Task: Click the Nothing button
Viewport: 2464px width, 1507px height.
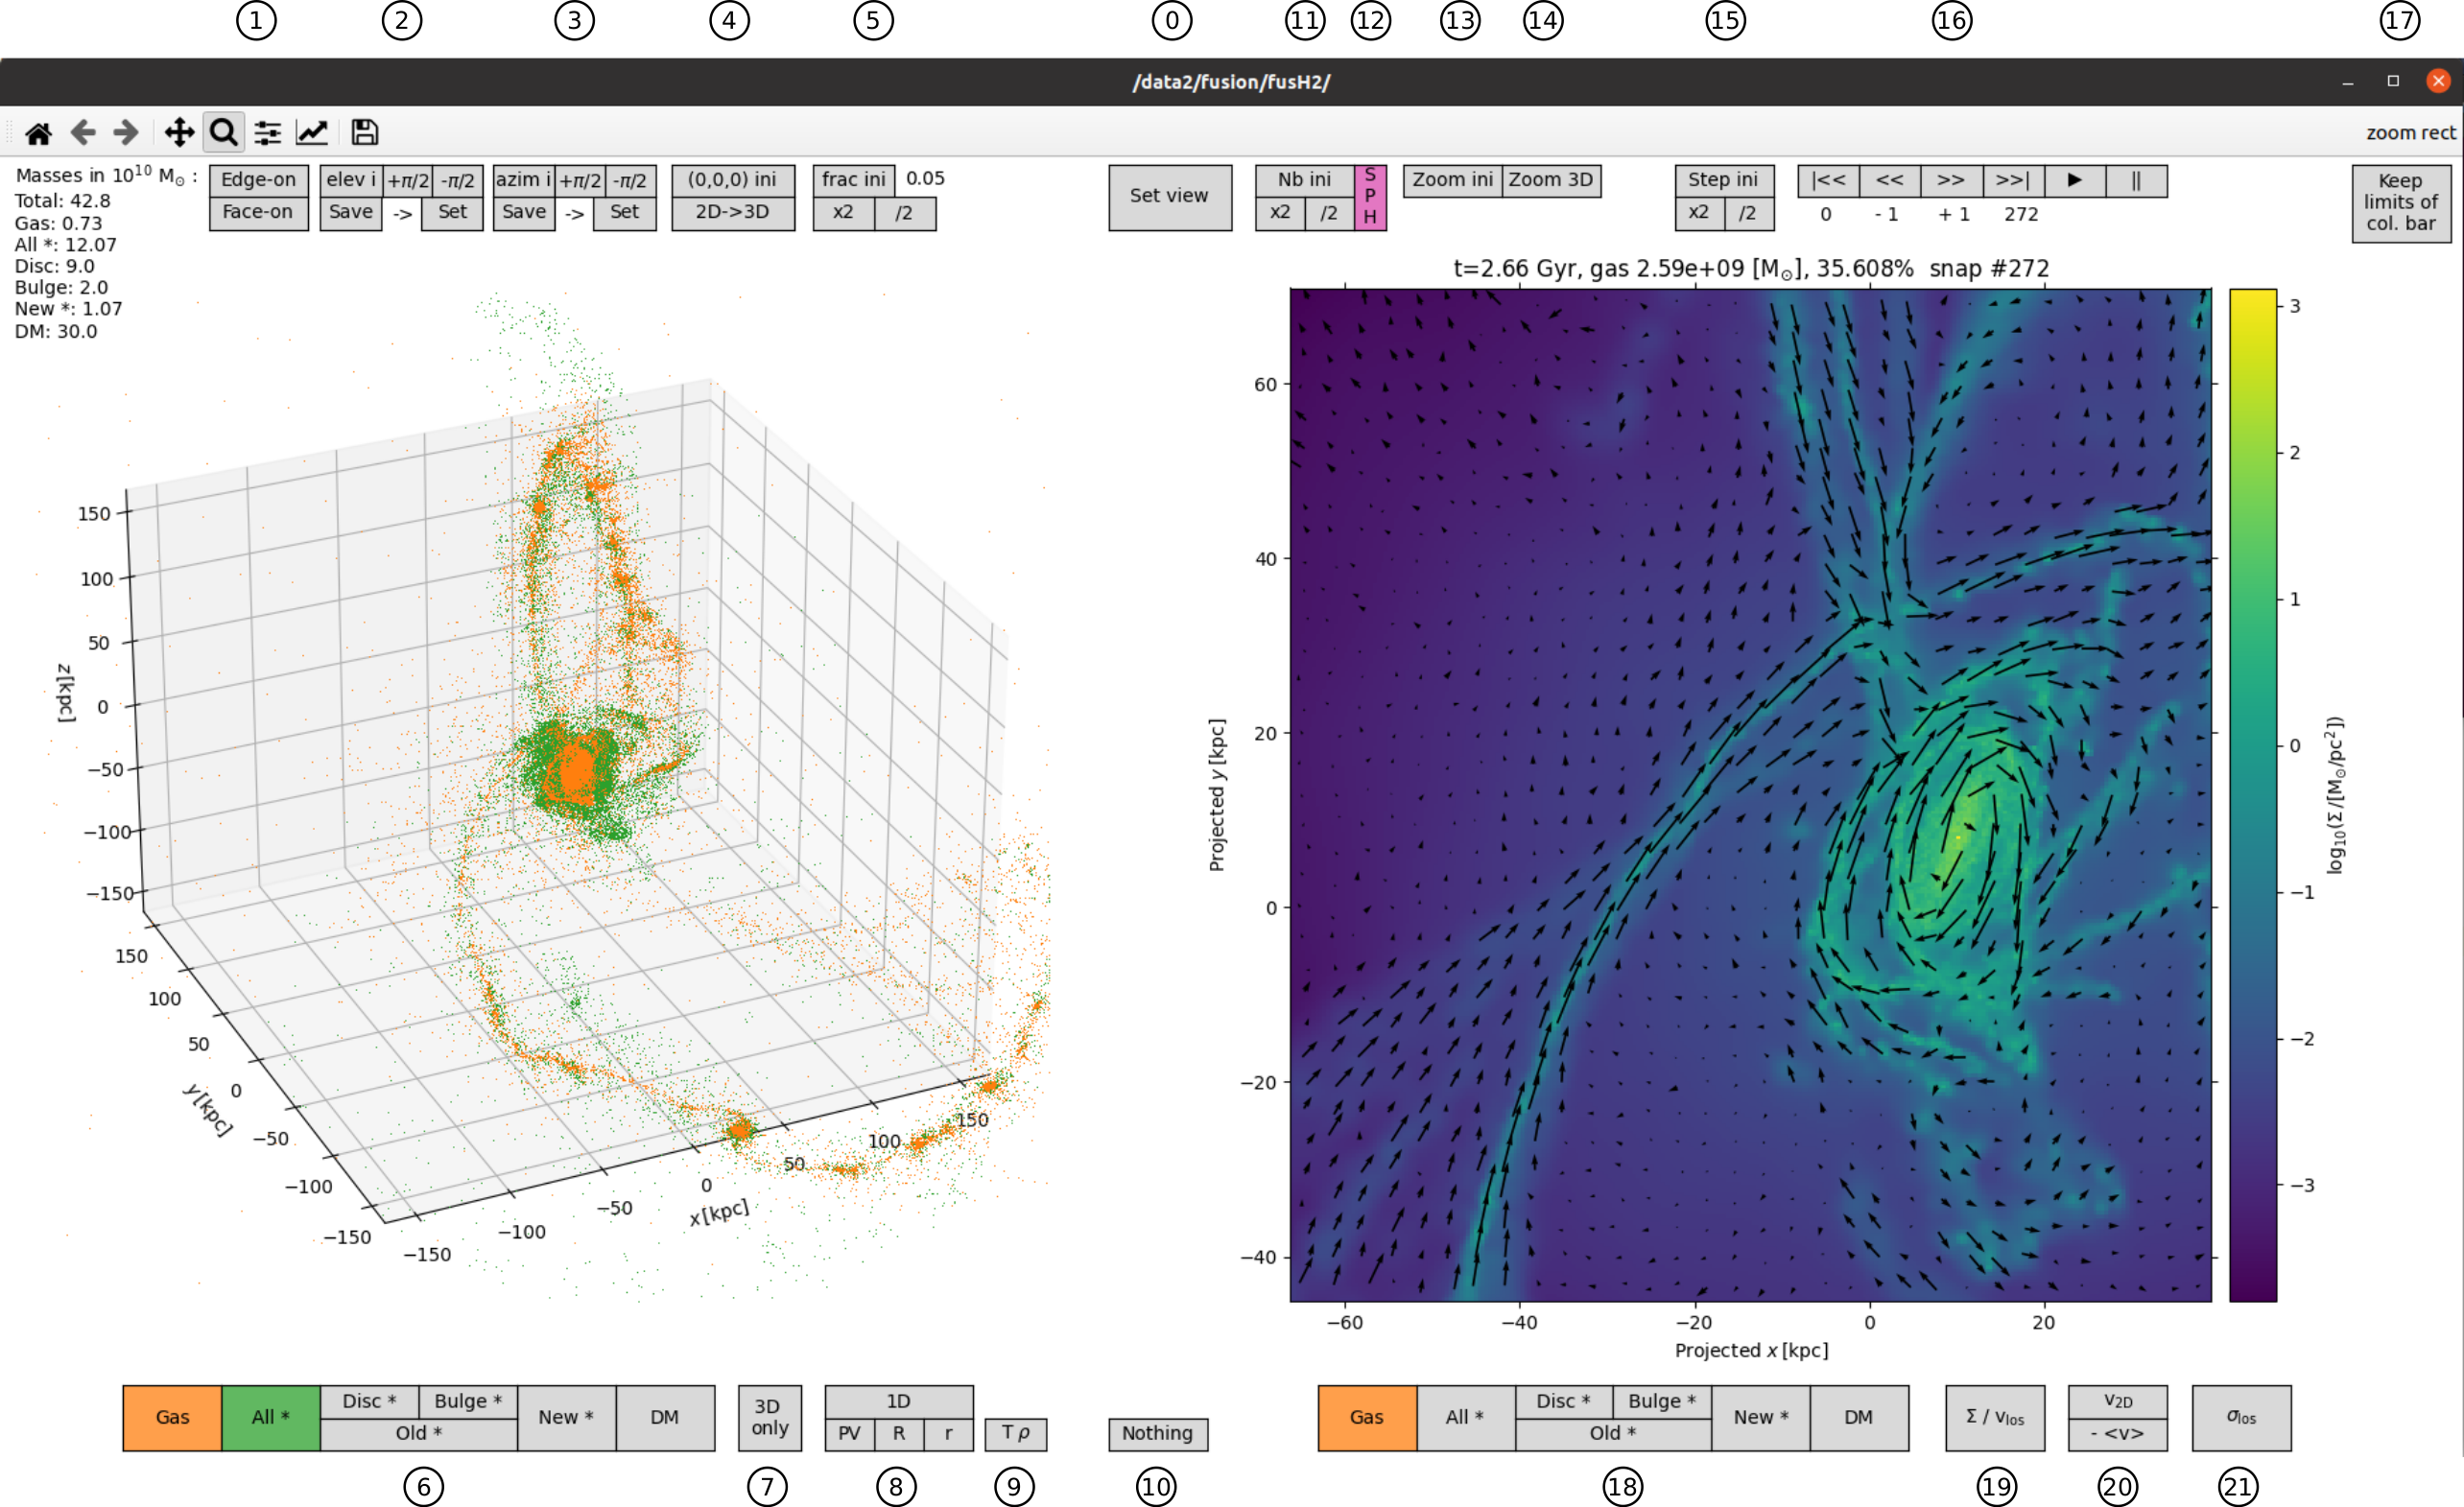Action: pos(1158,1434)
